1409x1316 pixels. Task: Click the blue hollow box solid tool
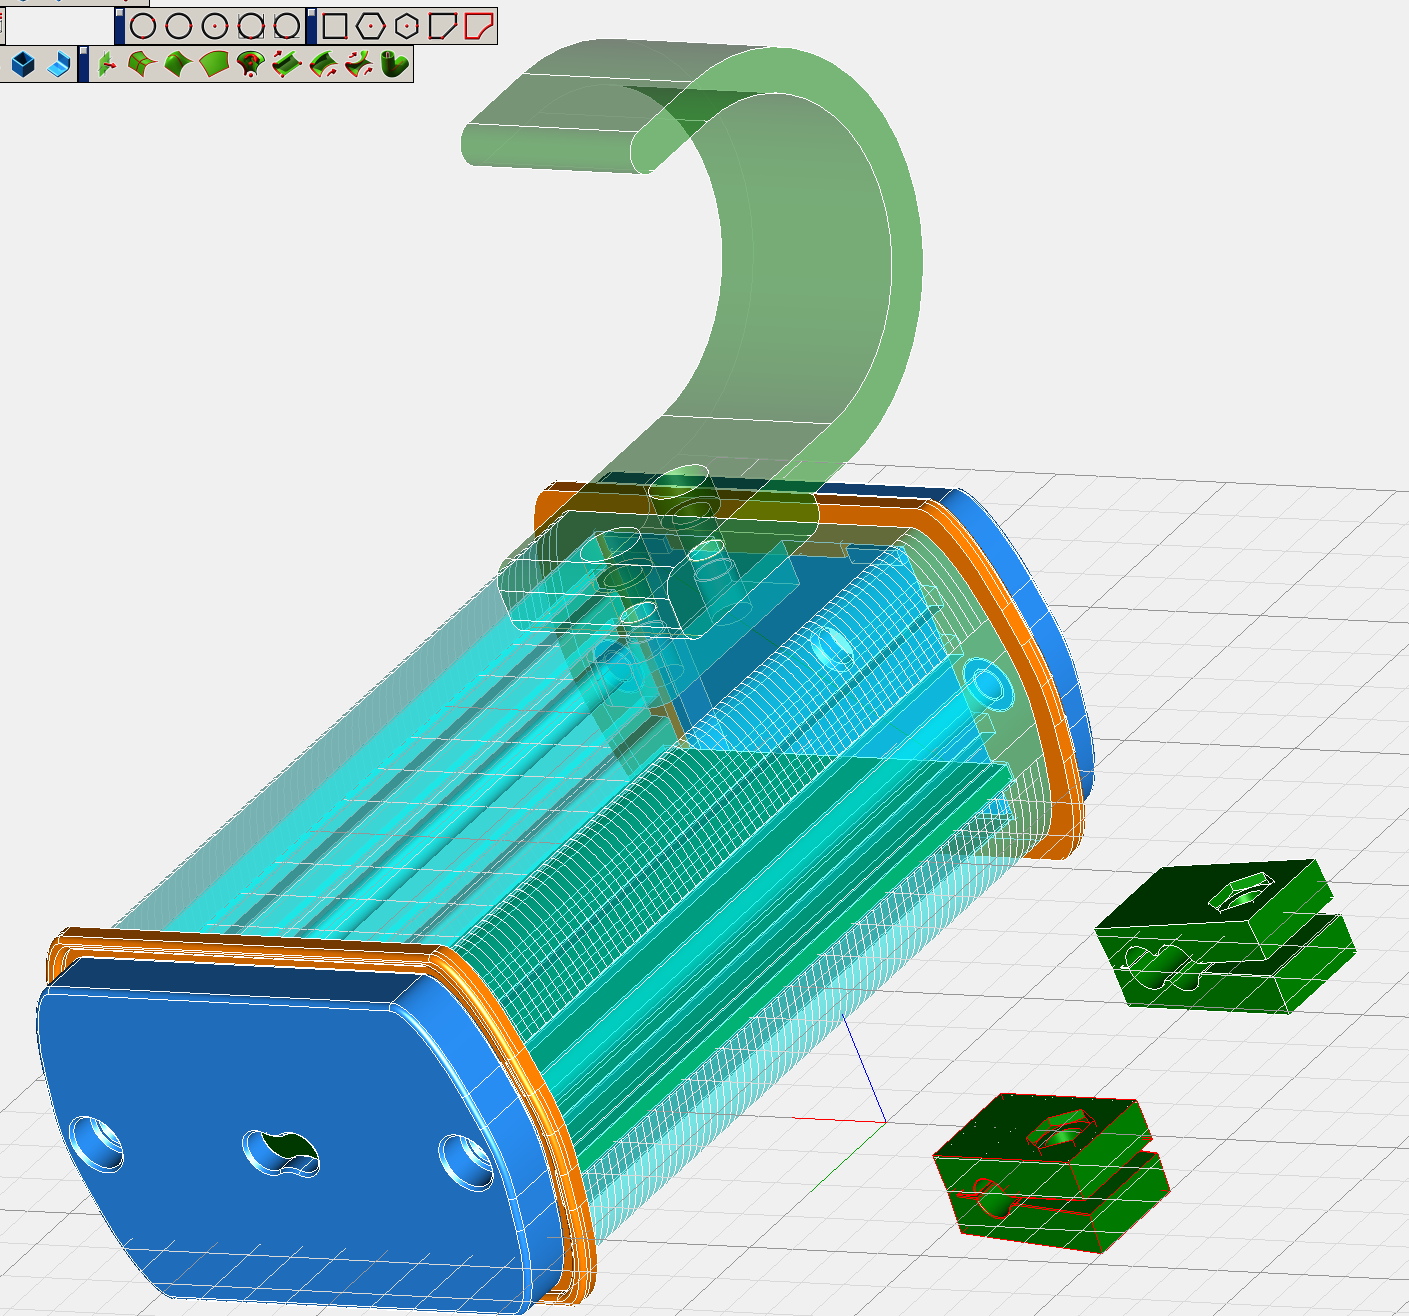point(23,64)
